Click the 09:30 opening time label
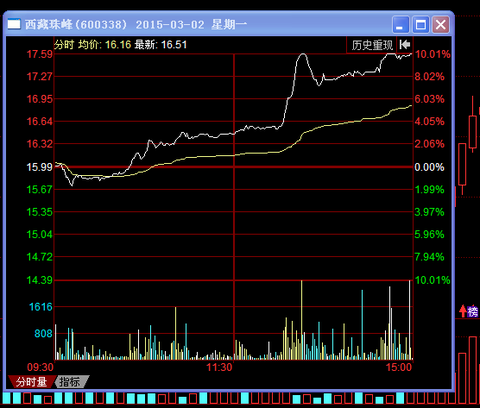The width and height of the screenshot is (480, 408). (40, 367)
